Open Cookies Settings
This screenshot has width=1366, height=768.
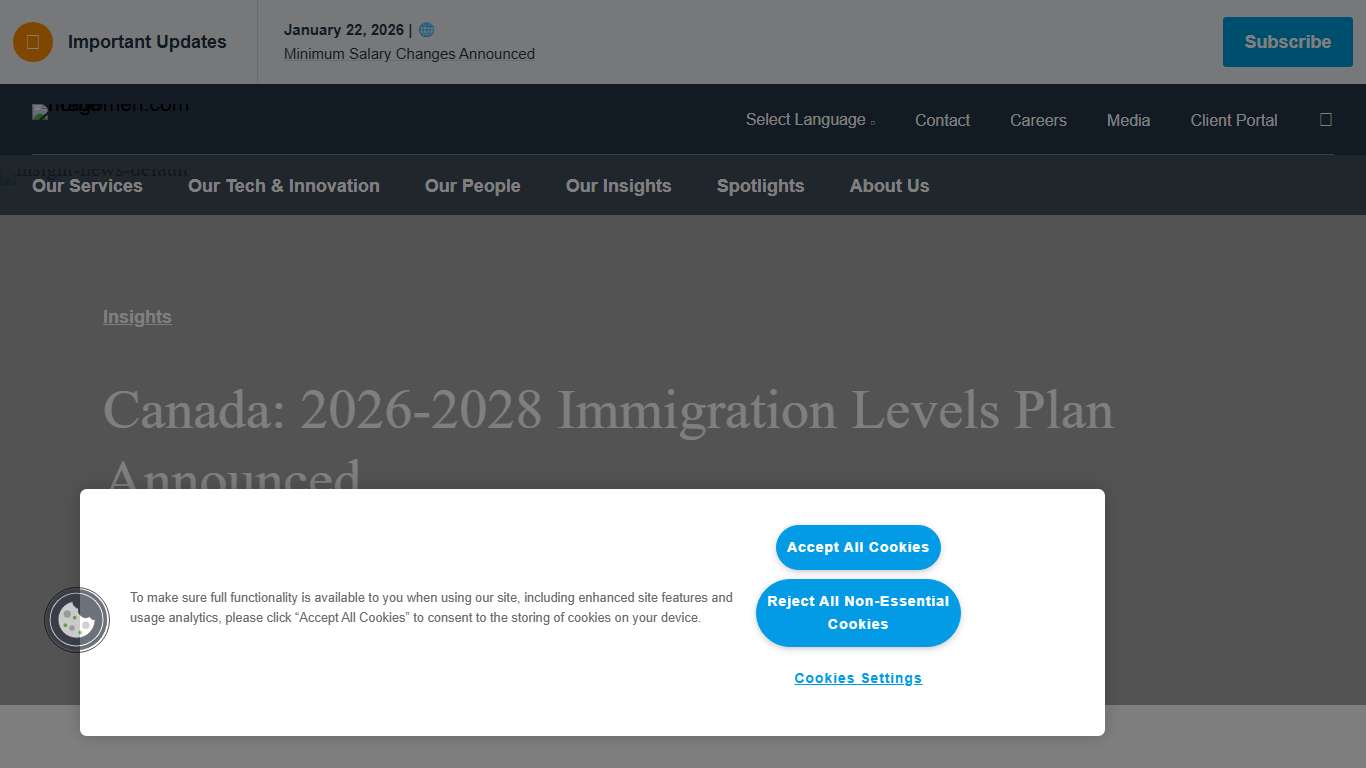click(858, 678)
